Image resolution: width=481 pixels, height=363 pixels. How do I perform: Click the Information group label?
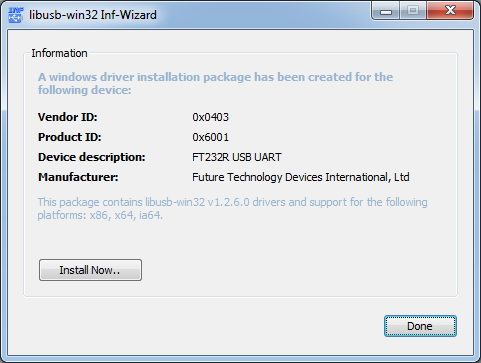[59, 53]
